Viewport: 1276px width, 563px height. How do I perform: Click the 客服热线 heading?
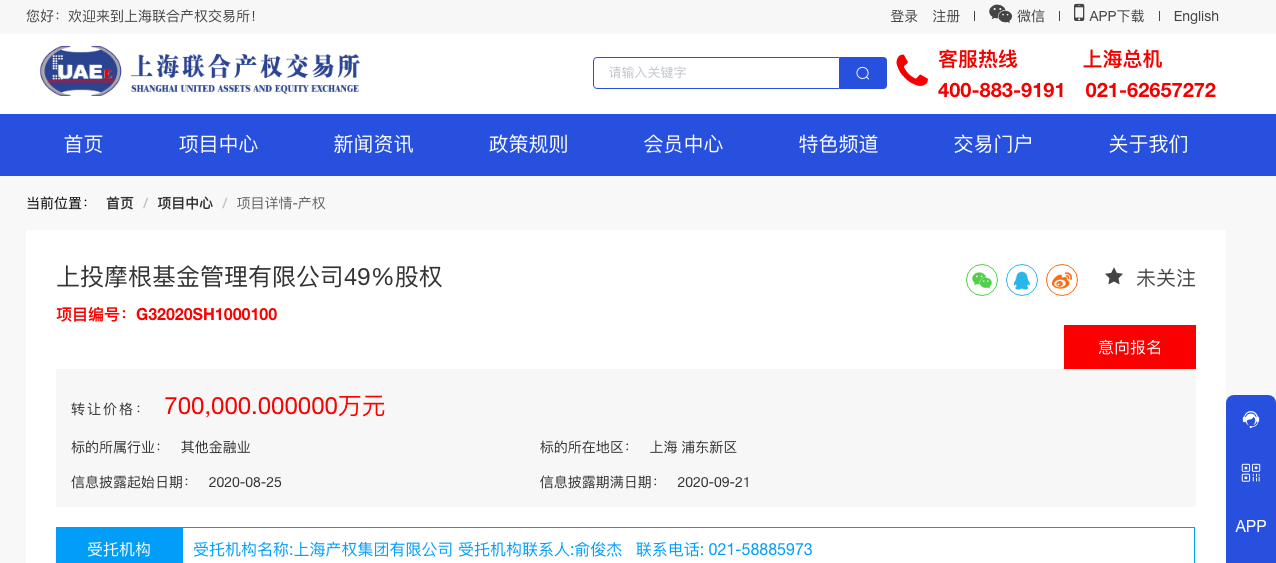tap(977, 59)
